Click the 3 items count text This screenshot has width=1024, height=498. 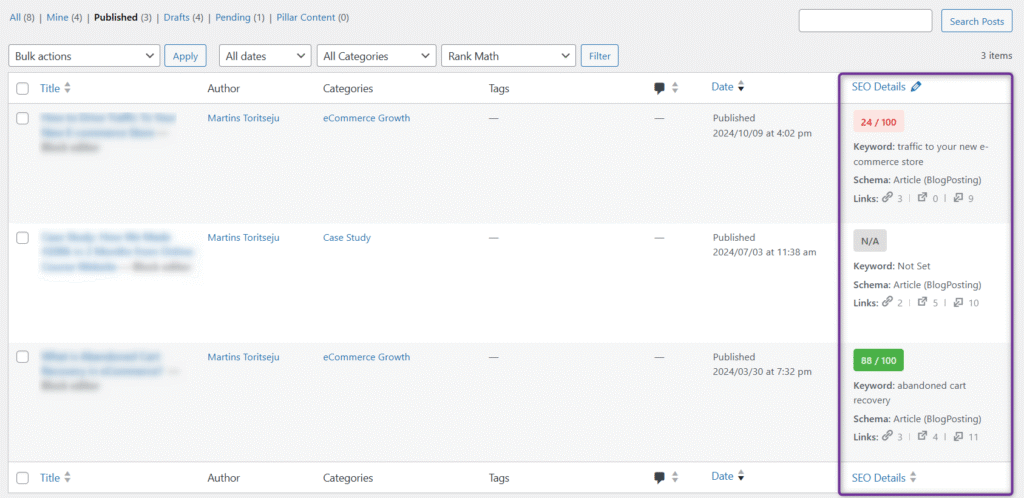[x=997, y=56]
